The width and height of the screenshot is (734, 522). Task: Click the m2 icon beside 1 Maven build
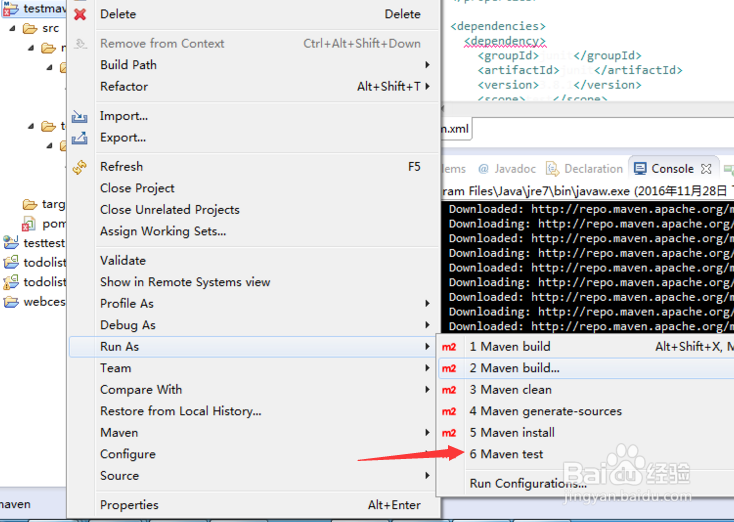(x=449, y=347)
